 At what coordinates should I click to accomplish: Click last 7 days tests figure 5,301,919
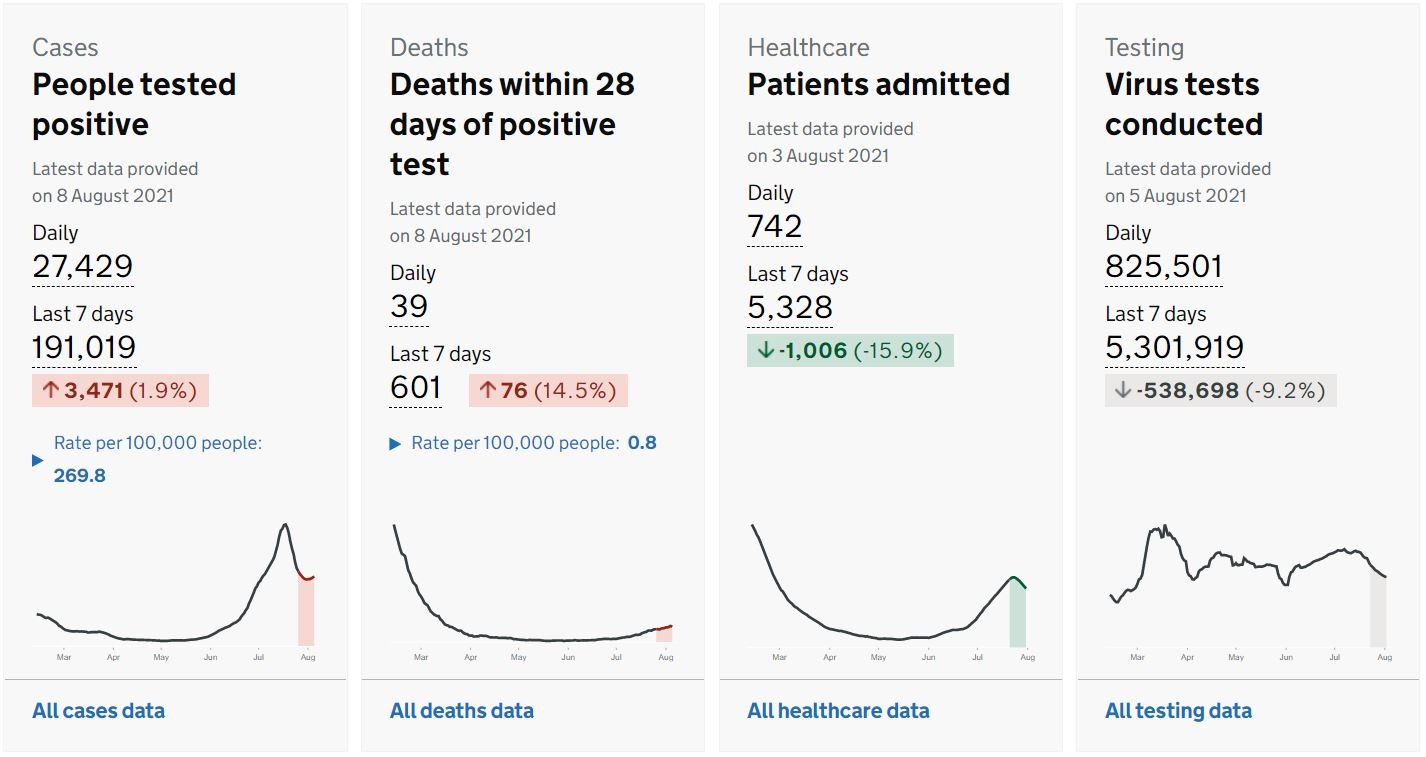click(1174, 347)
